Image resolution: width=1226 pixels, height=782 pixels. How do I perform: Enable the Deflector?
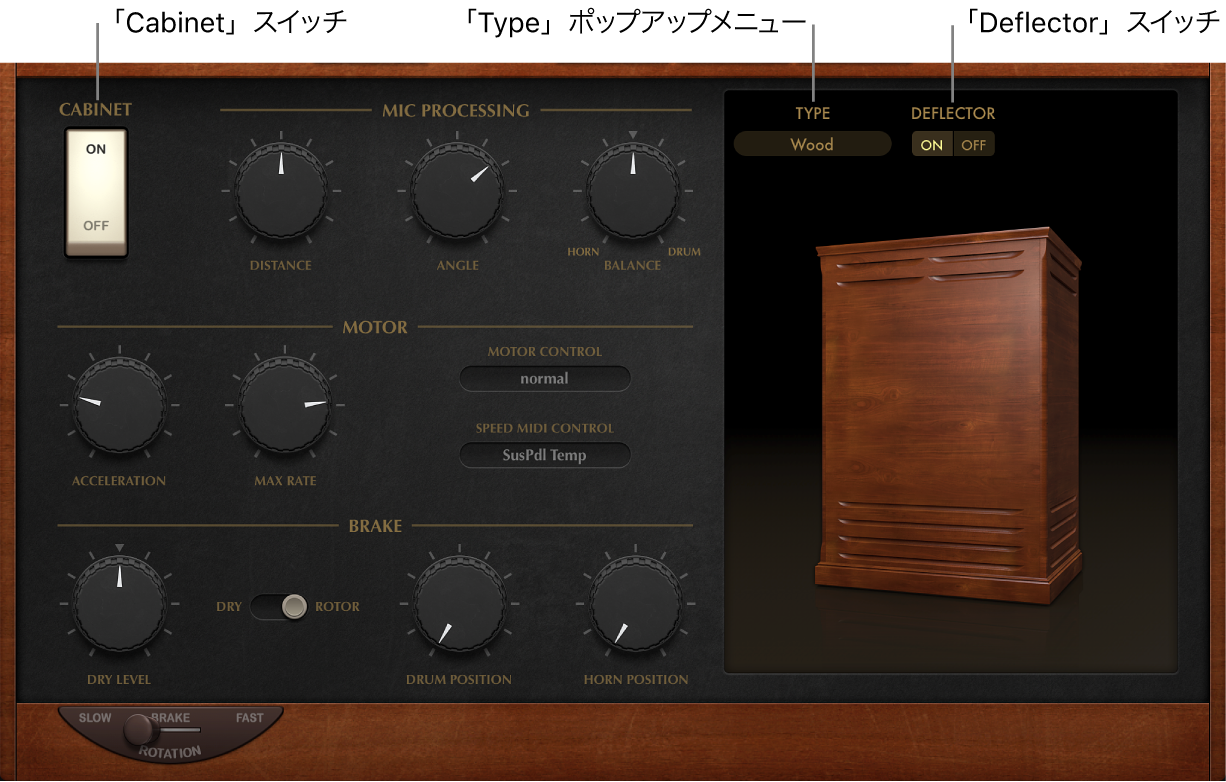tap(931, 144)
